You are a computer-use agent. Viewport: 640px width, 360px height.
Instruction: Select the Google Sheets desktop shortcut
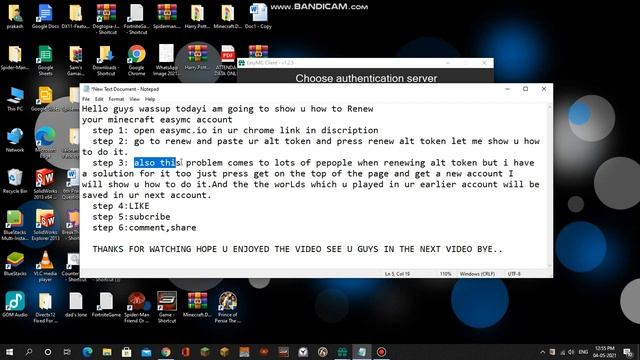[45, 61]
